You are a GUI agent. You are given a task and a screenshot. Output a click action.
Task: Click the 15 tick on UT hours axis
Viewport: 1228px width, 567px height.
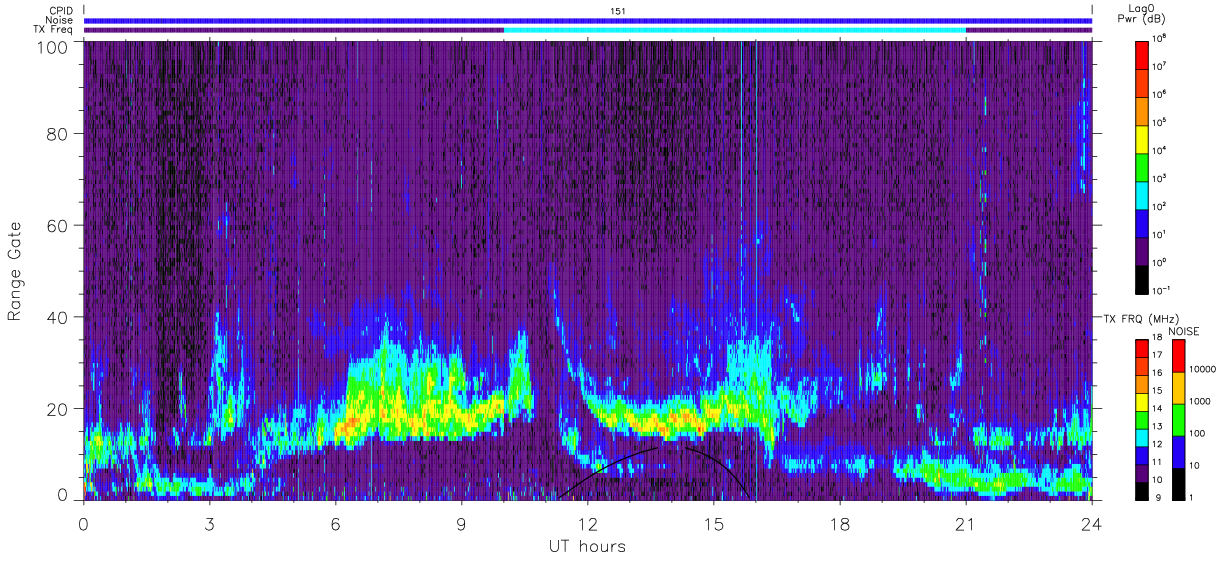[x=714, y=523]
